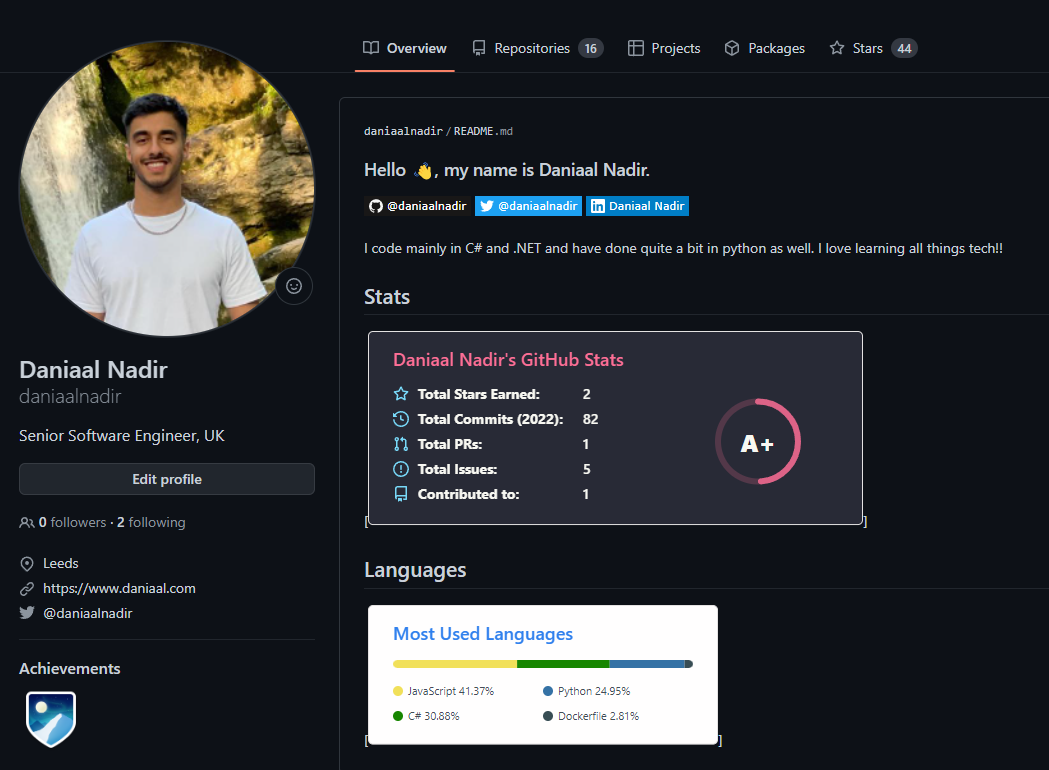Click the info icon next to Total Issues
Image resolution: width=1049 pixels, height=770 pixels.
click(x=403, y=469)
